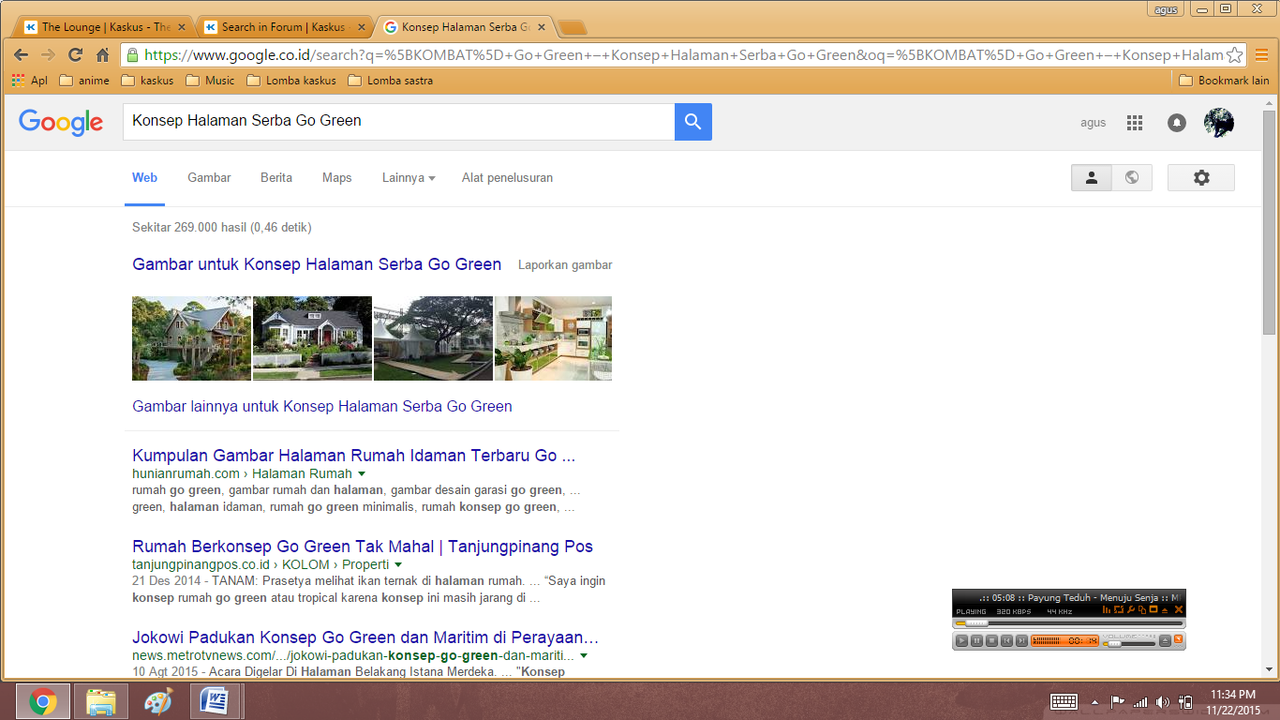Open Rumah Berkonsep Go Green Tak Mahal result

pyautogui.click(x=362, y=547)
